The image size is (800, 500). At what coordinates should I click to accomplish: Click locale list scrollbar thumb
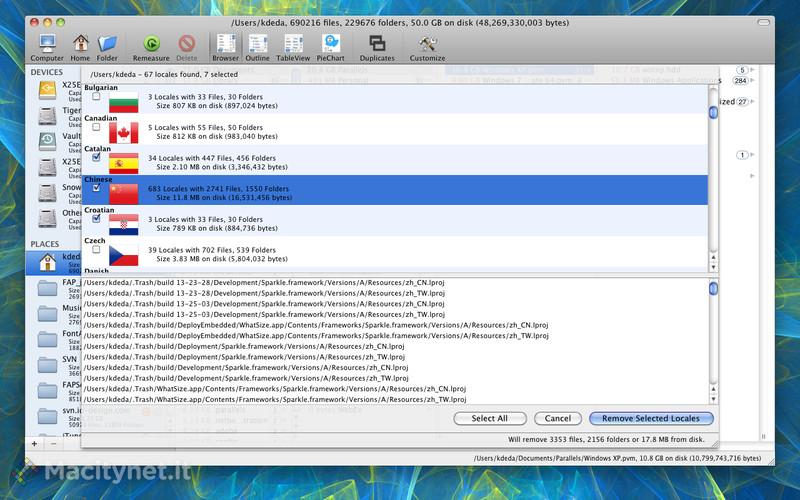[713, 113]
